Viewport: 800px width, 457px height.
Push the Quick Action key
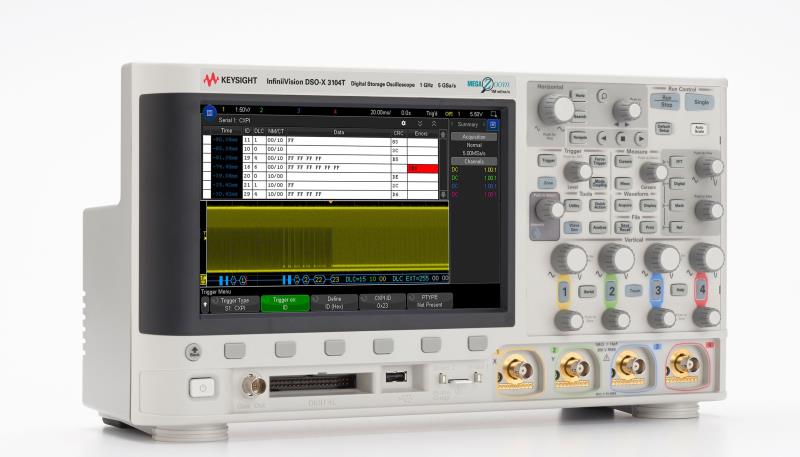click(x=598, y=205)
